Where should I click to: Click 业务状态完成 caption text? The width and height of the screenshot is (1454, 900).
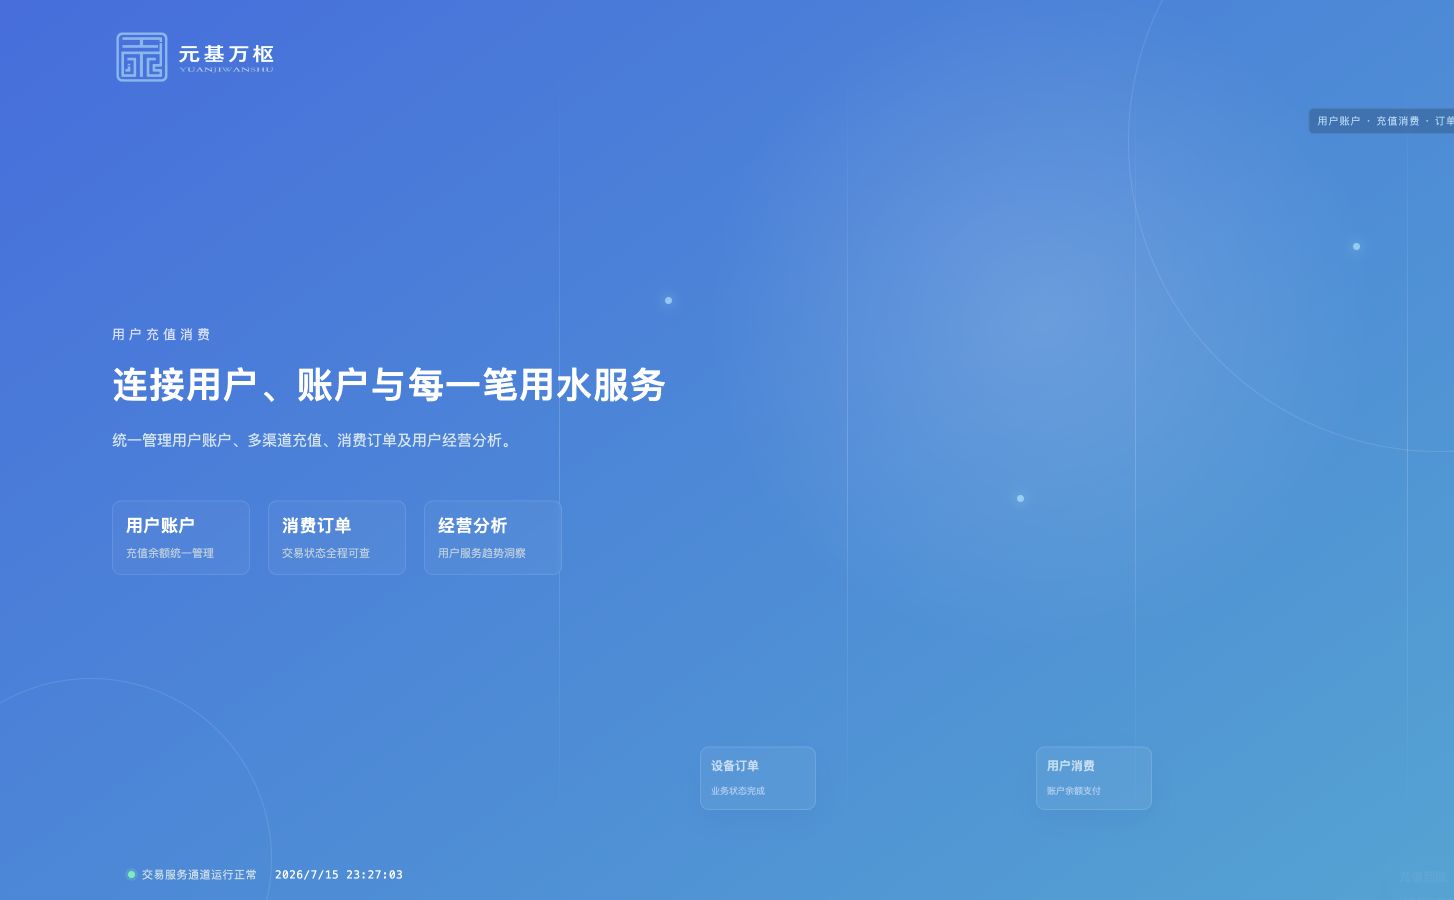(x=738, y=791)
